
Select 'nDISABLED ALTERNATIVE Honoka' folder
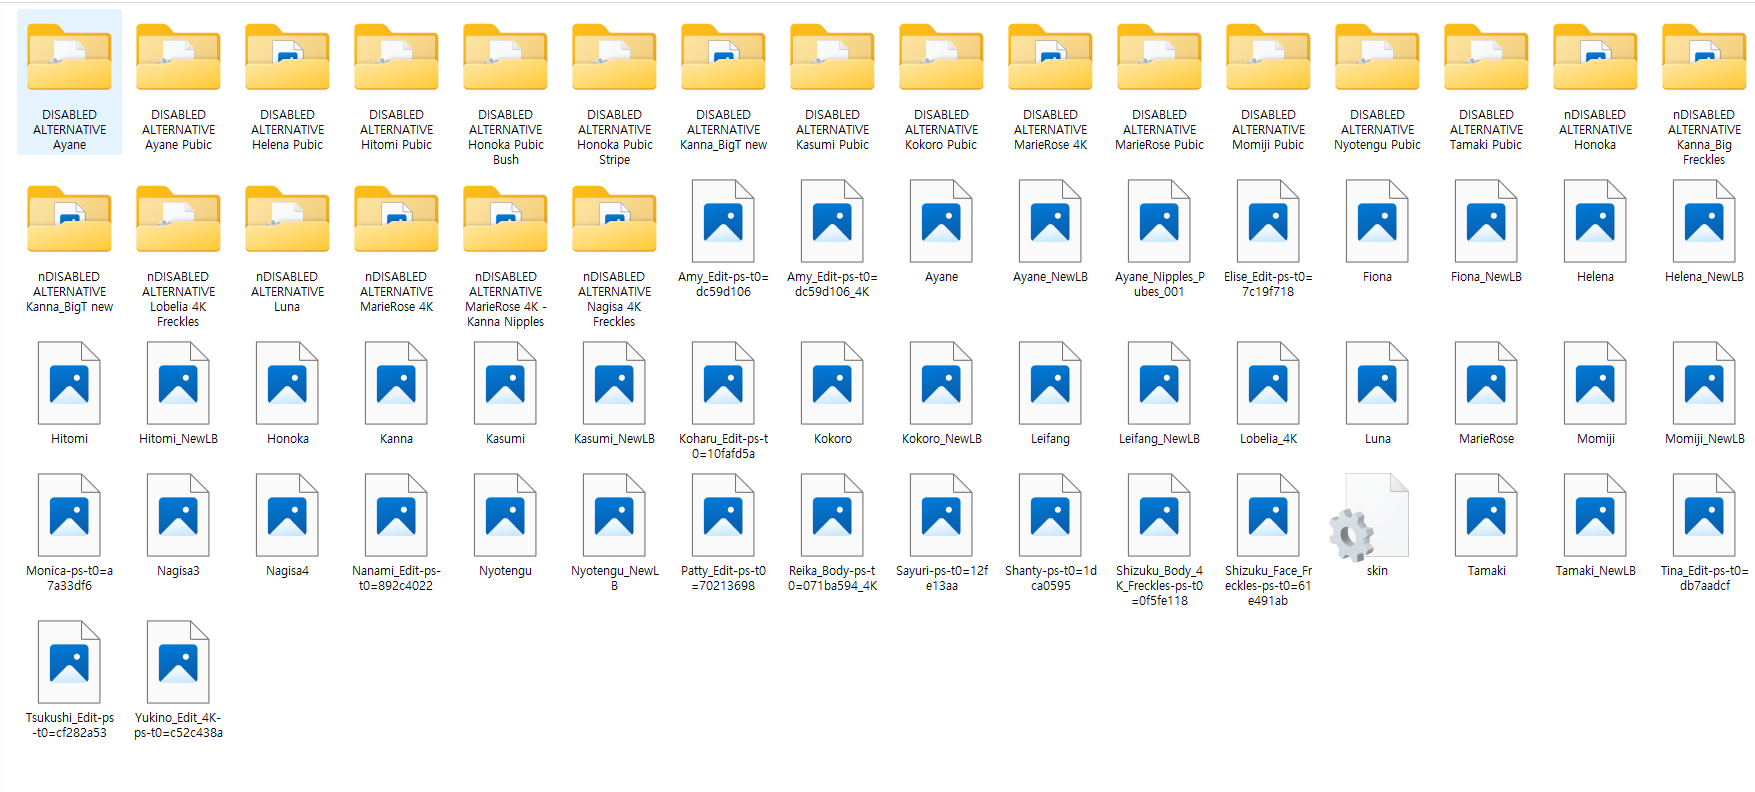(x=1595, y=58)
